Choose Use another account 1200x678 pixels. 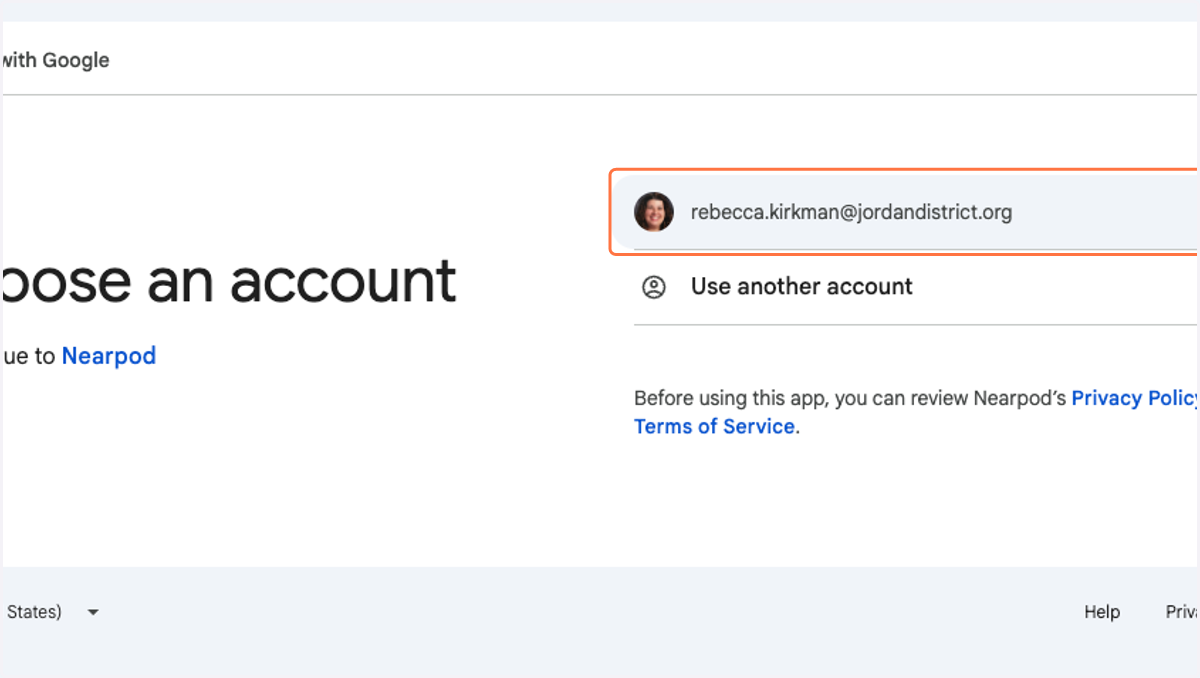915,287
